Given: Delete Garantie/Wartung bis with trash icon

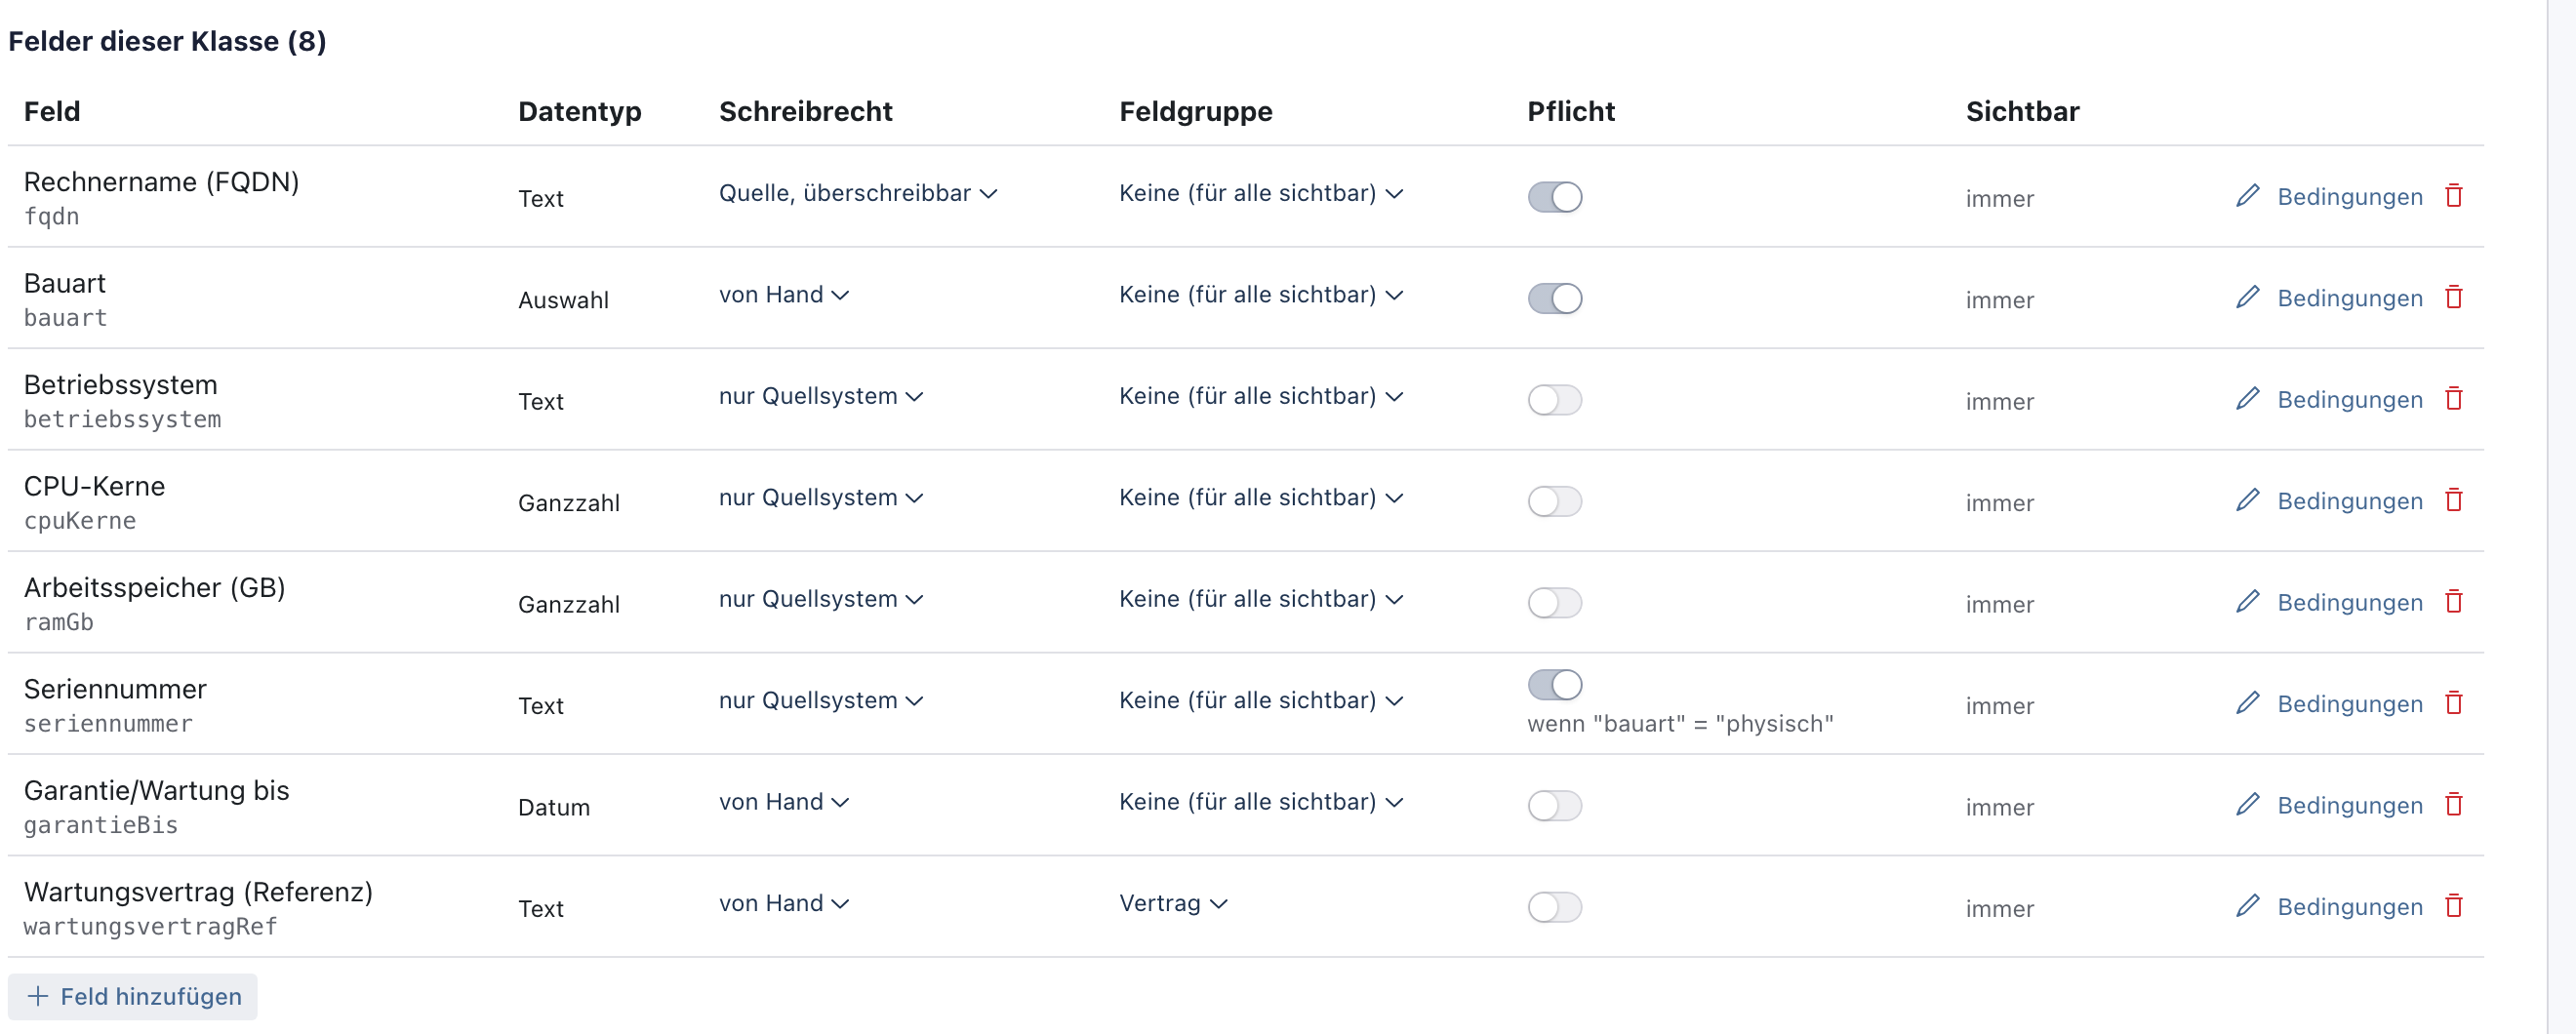Looking at the screenshot, I should pos(2453,804).
